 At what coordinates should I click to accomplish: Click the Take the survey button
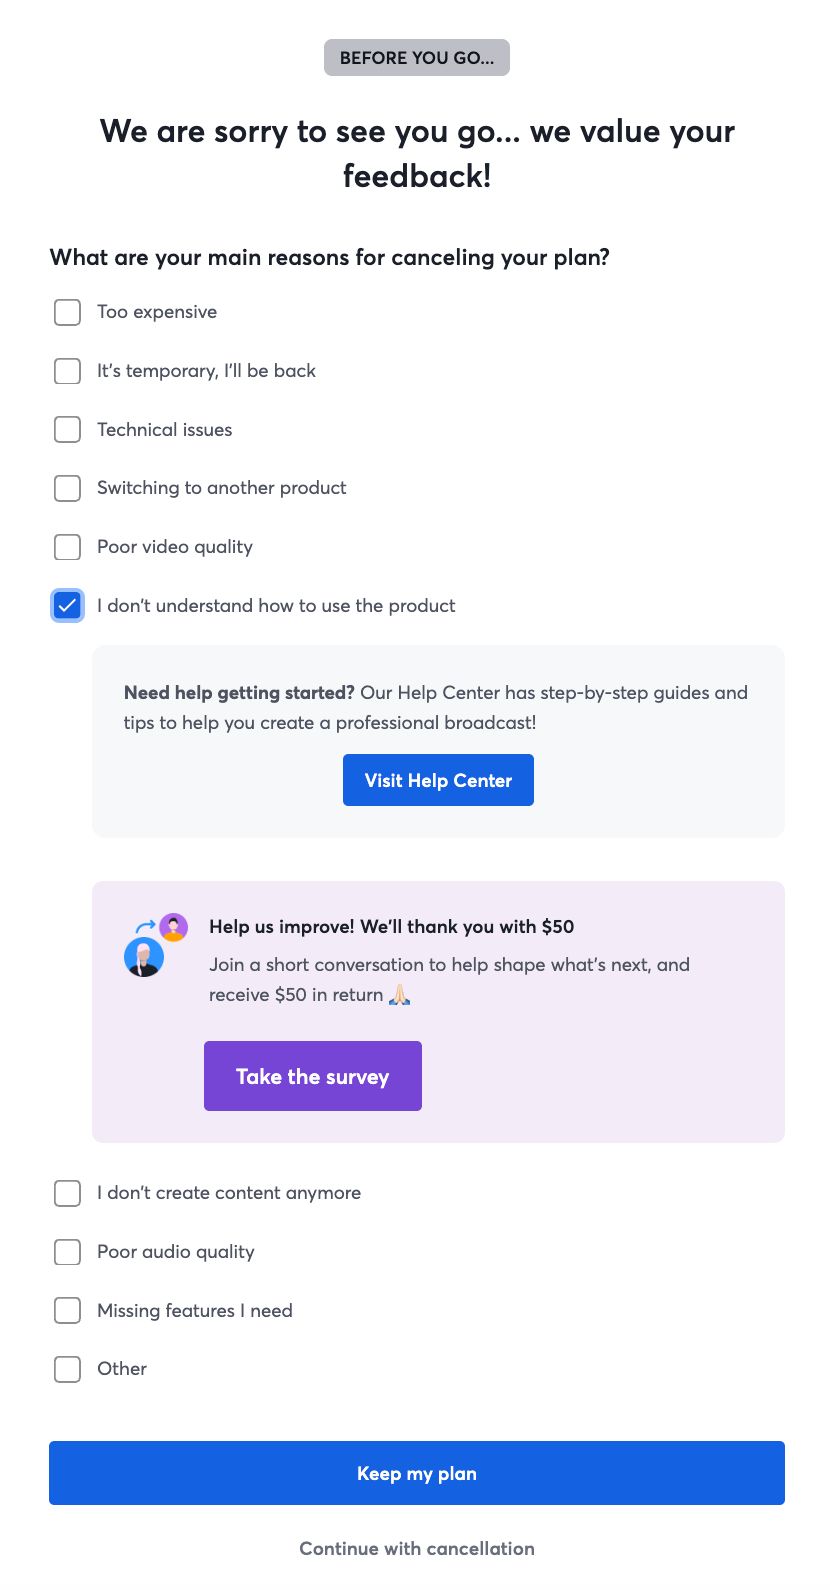tap(313, 1076)
